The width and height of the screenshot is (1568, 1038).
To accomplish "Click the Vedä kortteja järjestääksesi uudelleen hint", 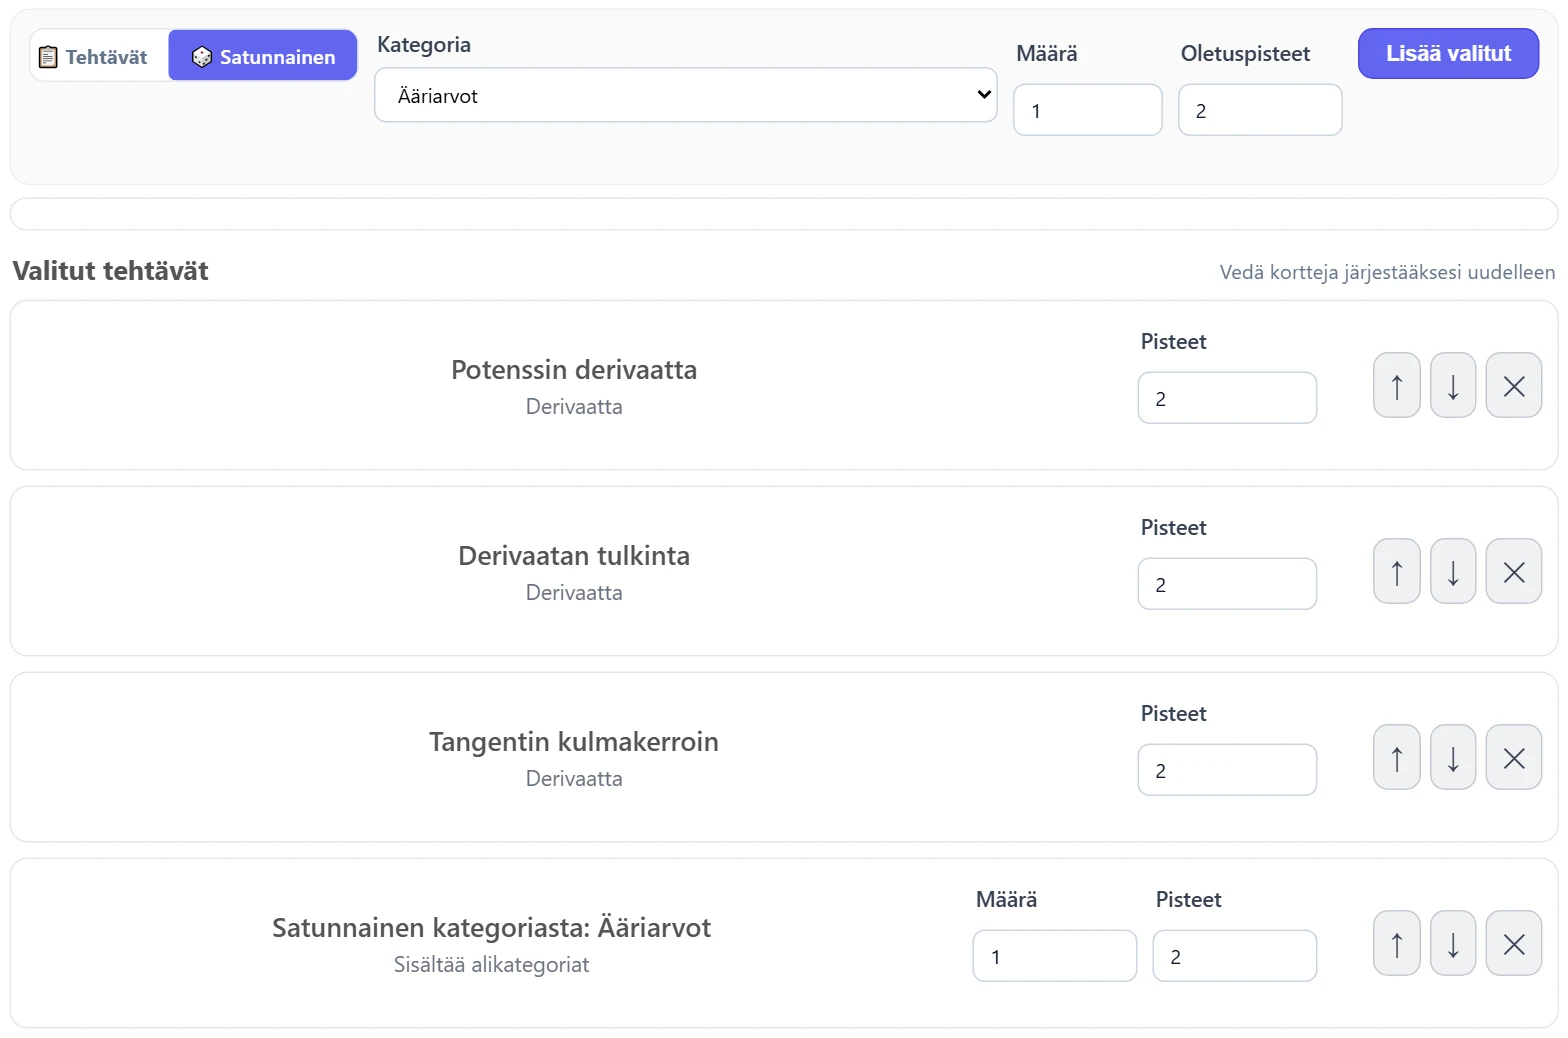I will pos(1387,272).
